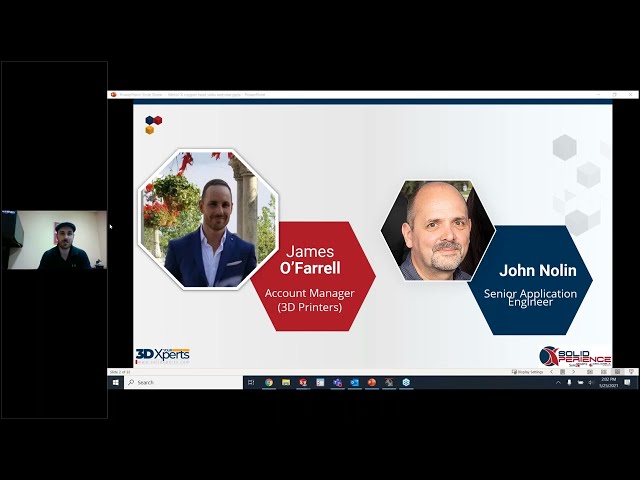640x480 pixels.
Task: Open Microsoft Teams from the taskbar
Action: [x=337, y=382]
